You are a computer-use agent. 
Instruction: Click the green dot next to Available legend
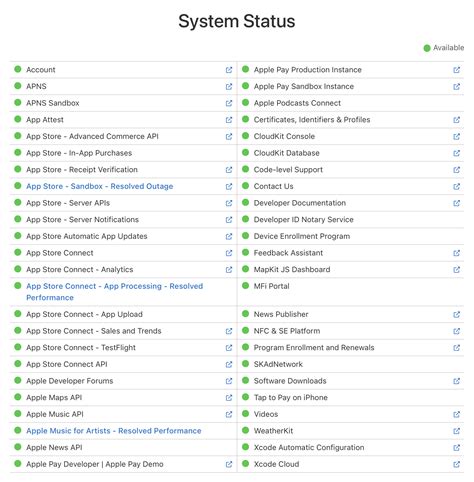coord(427,48)
